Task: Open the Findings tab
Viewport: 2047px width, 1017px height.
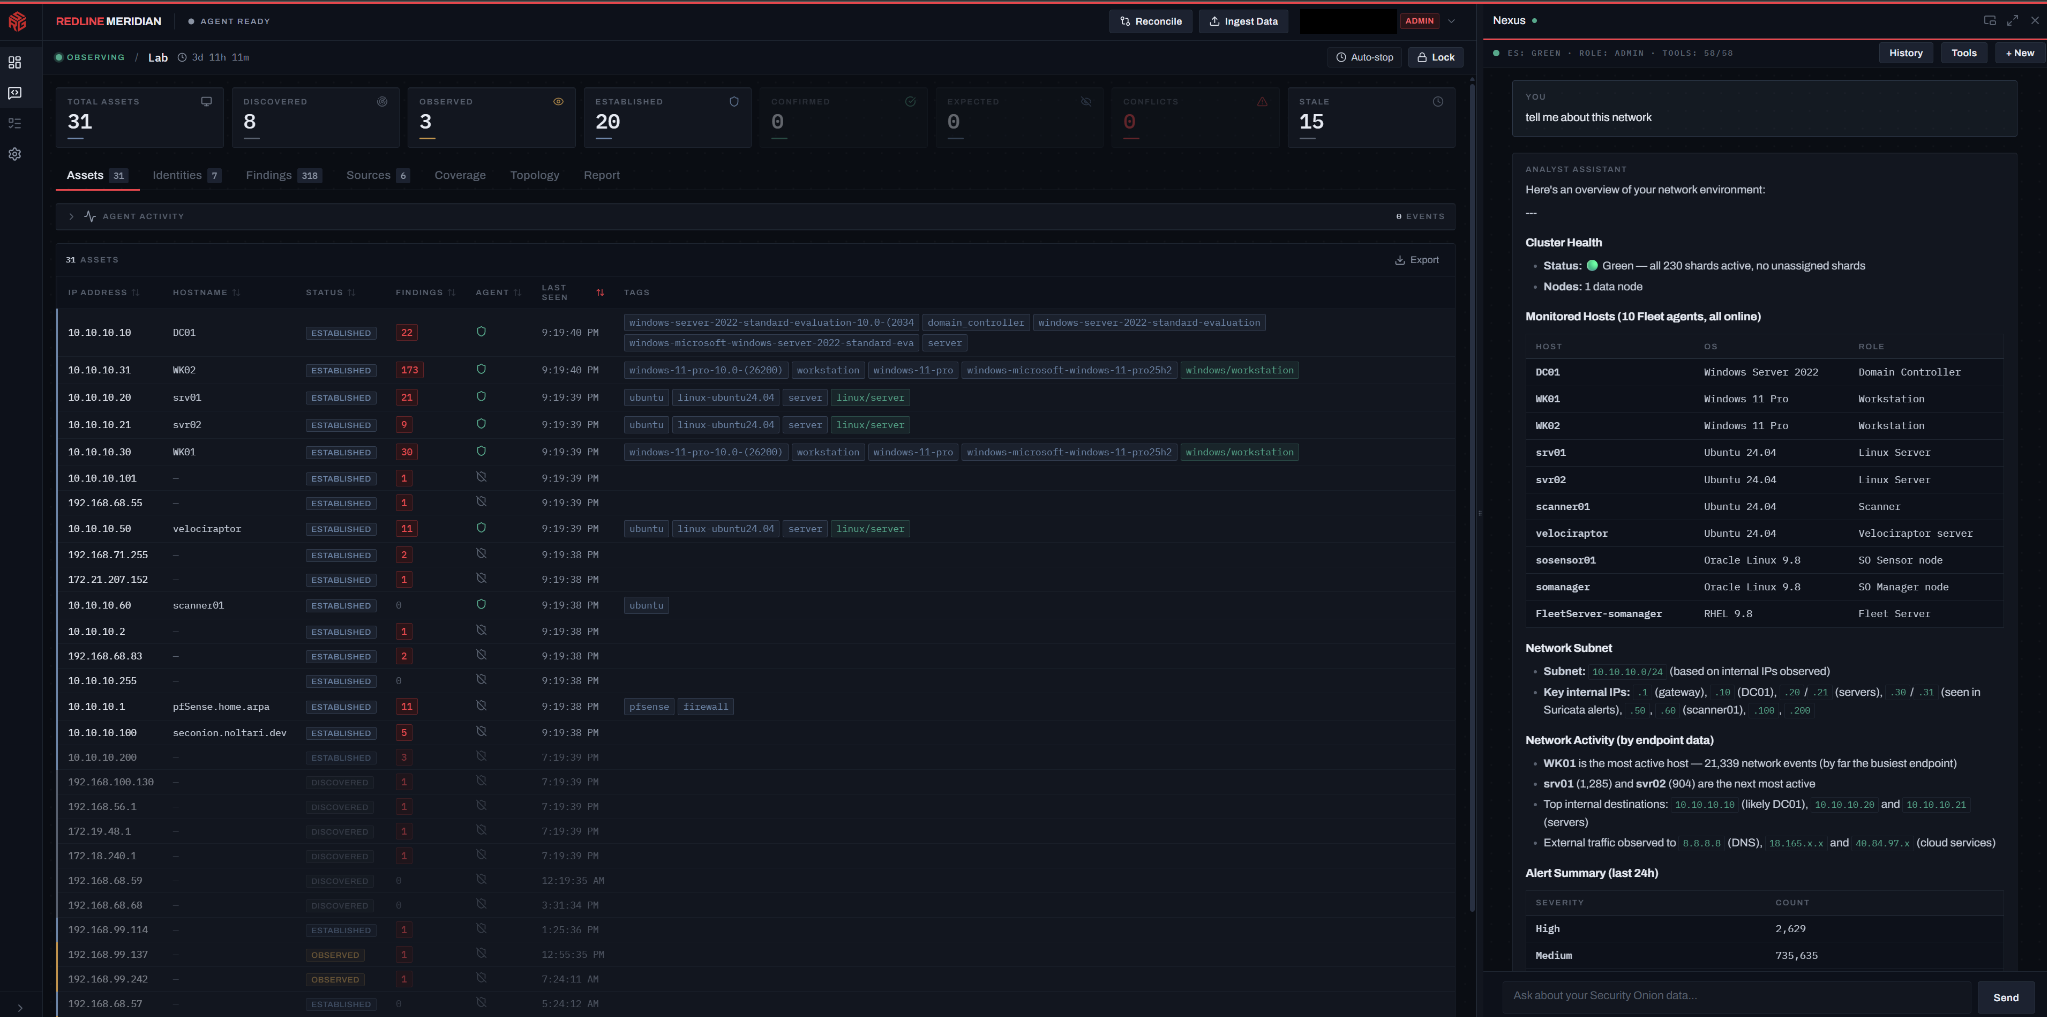Action: (284, 175)
